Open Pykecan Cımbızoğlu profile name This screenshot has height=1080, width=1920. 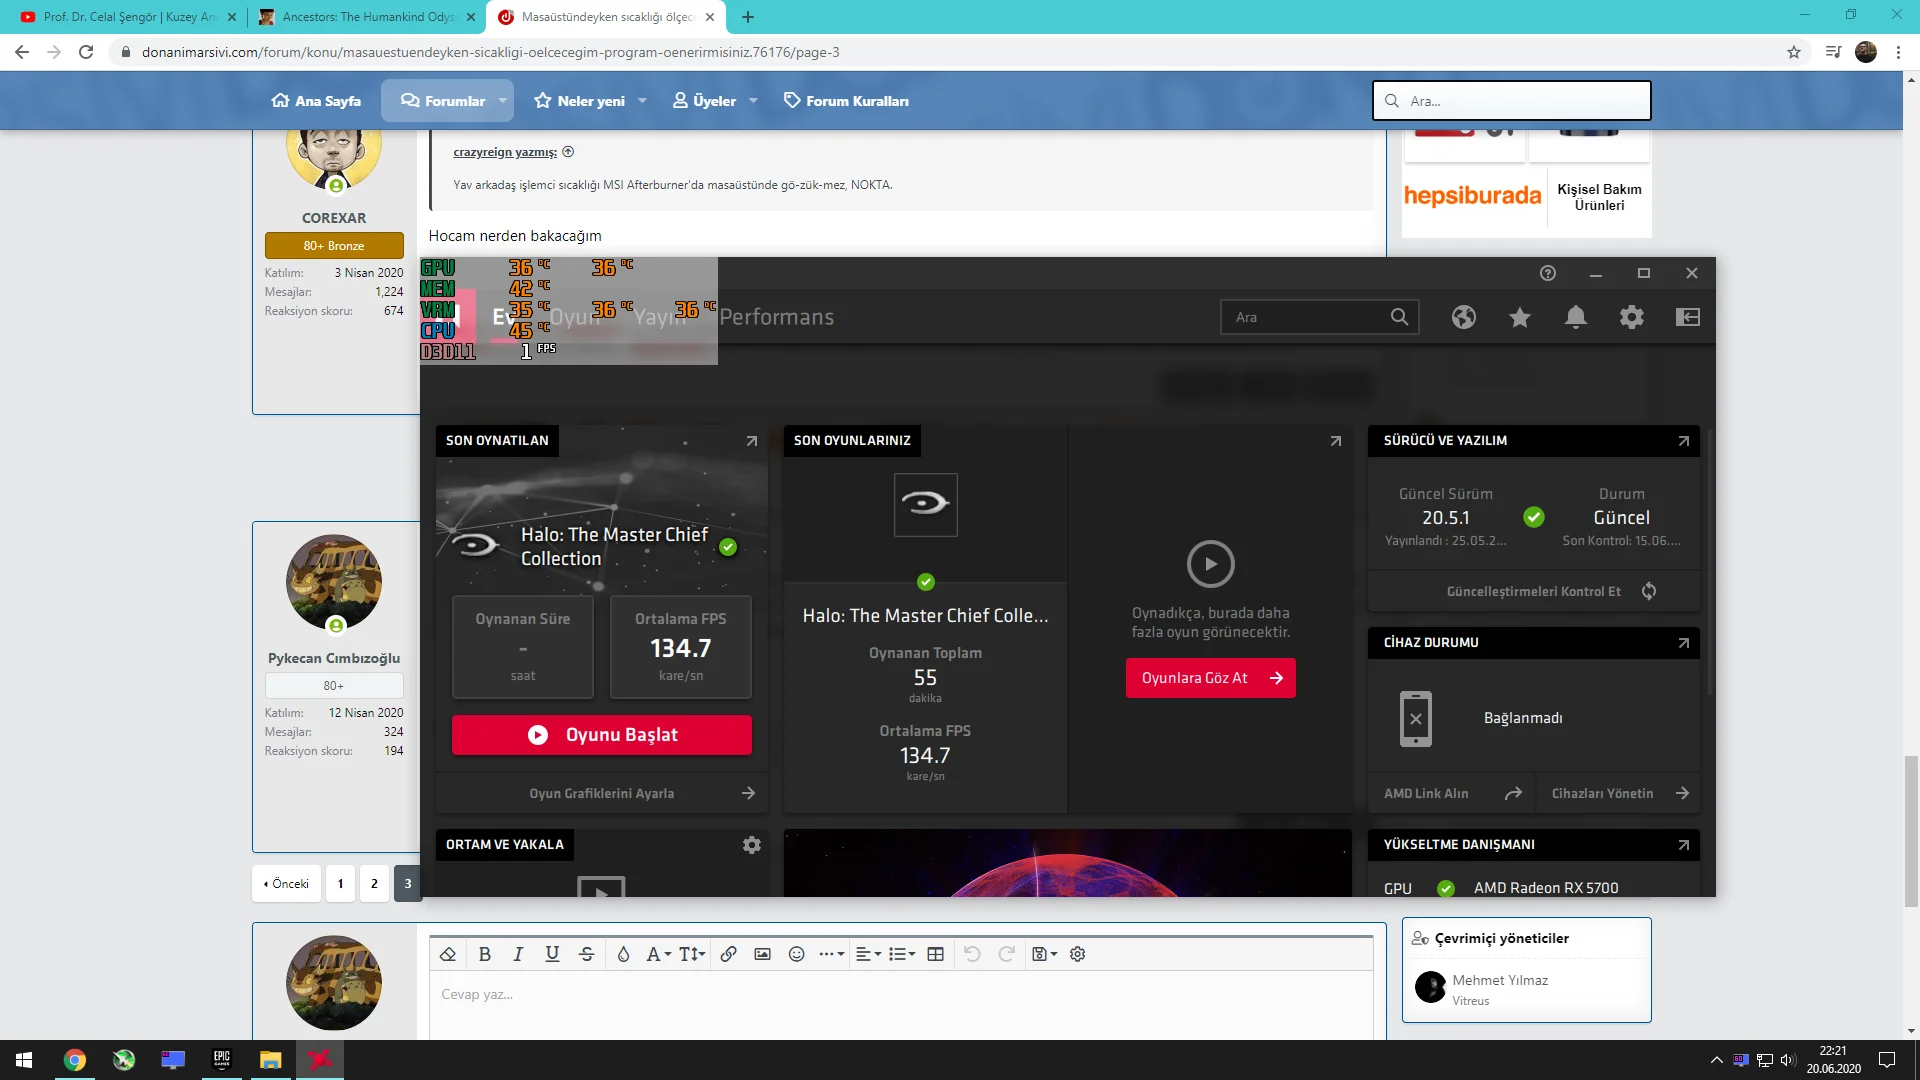click(x=334, y=658)
